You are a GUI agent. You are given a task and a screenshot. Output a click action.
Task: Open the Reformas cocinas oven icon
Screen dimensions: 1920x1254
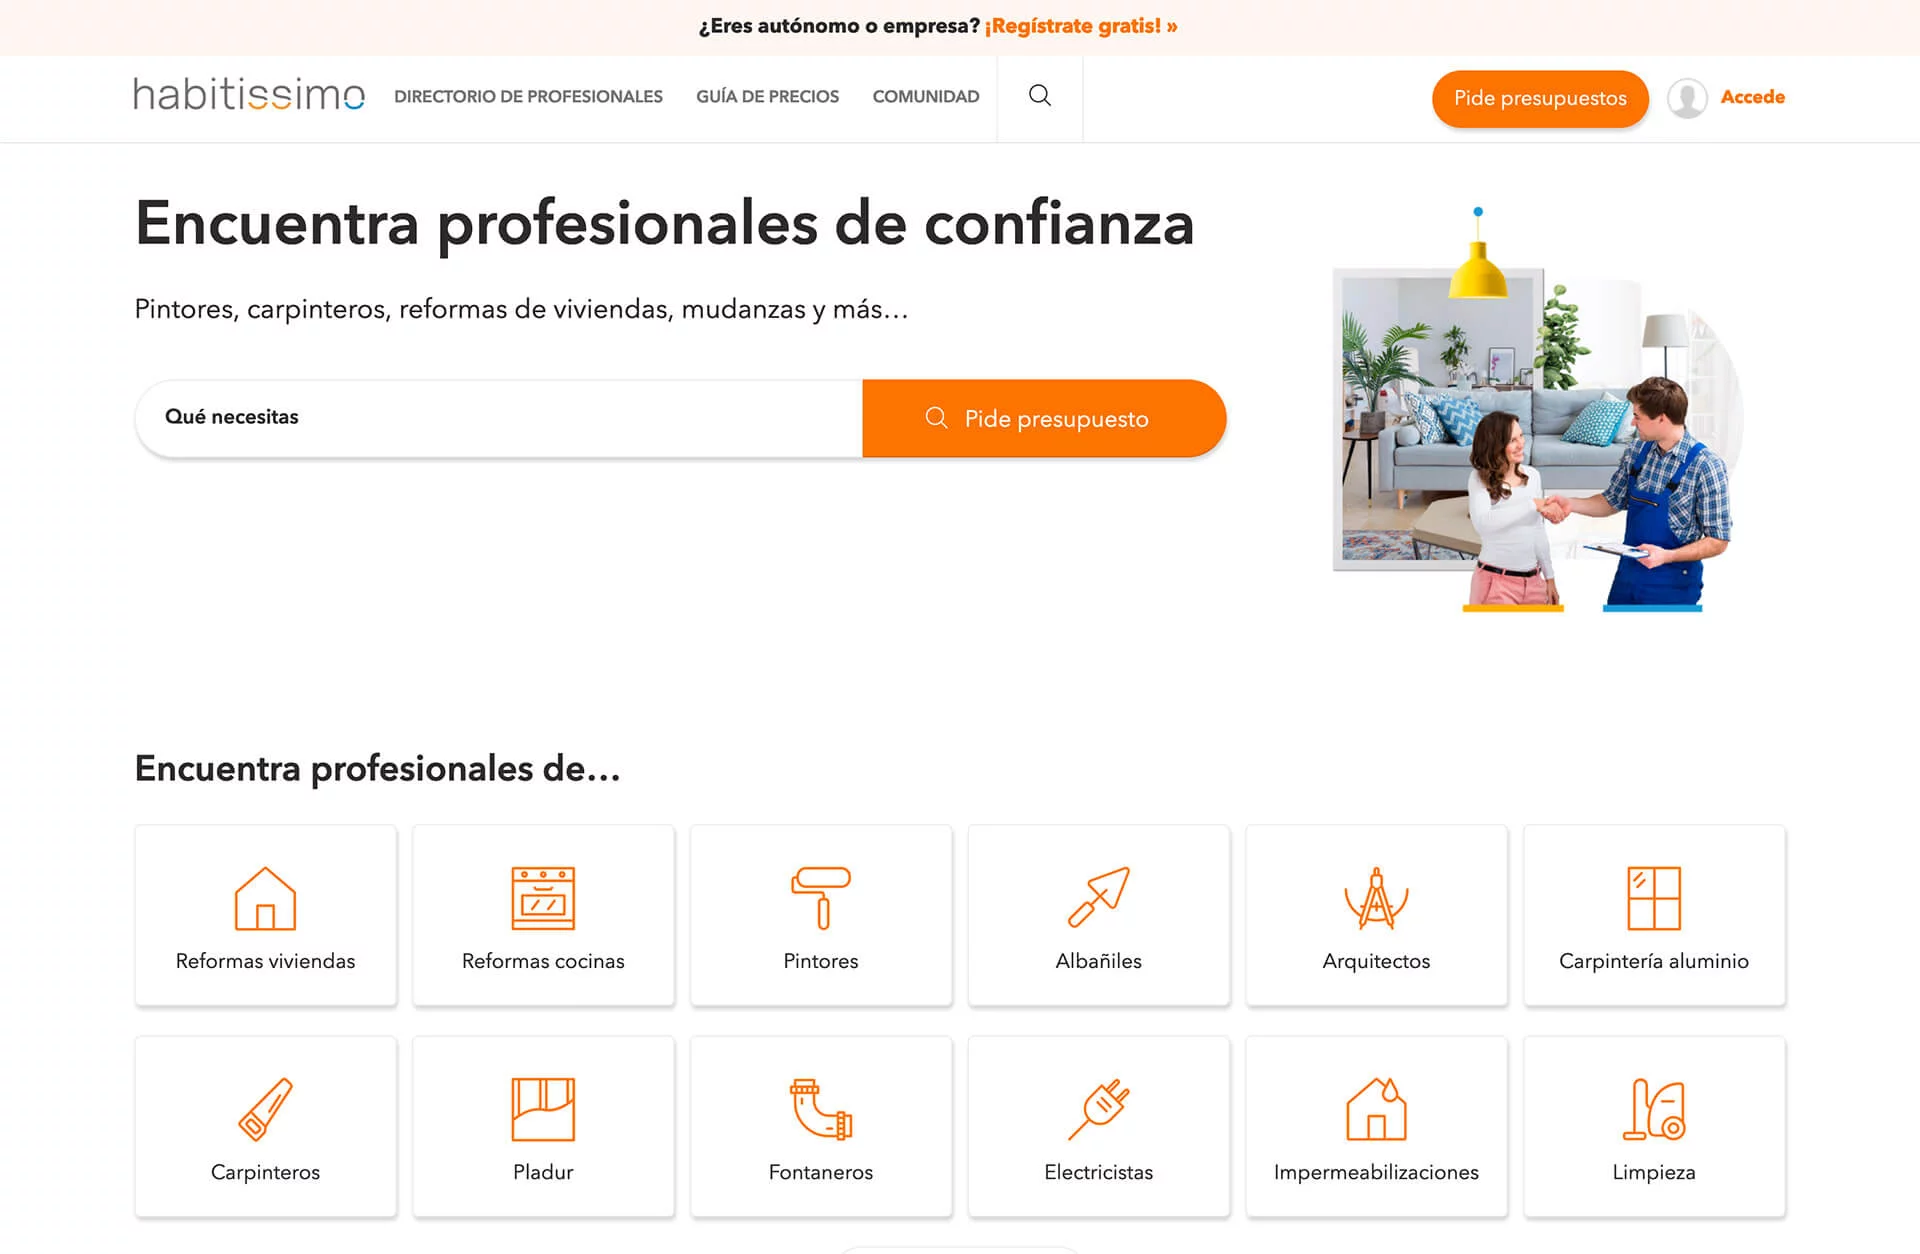click(x=543, y=898)
